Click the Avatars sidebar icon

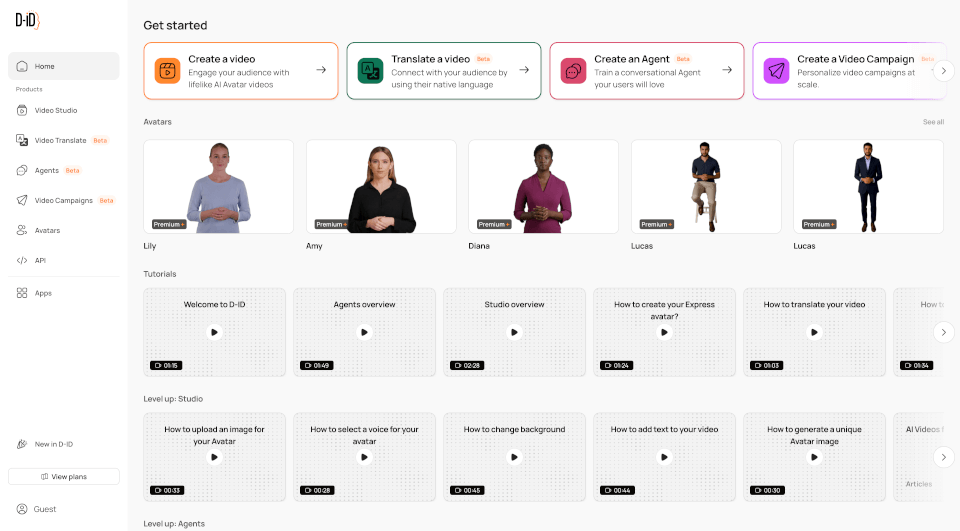(x=22, y=230)
